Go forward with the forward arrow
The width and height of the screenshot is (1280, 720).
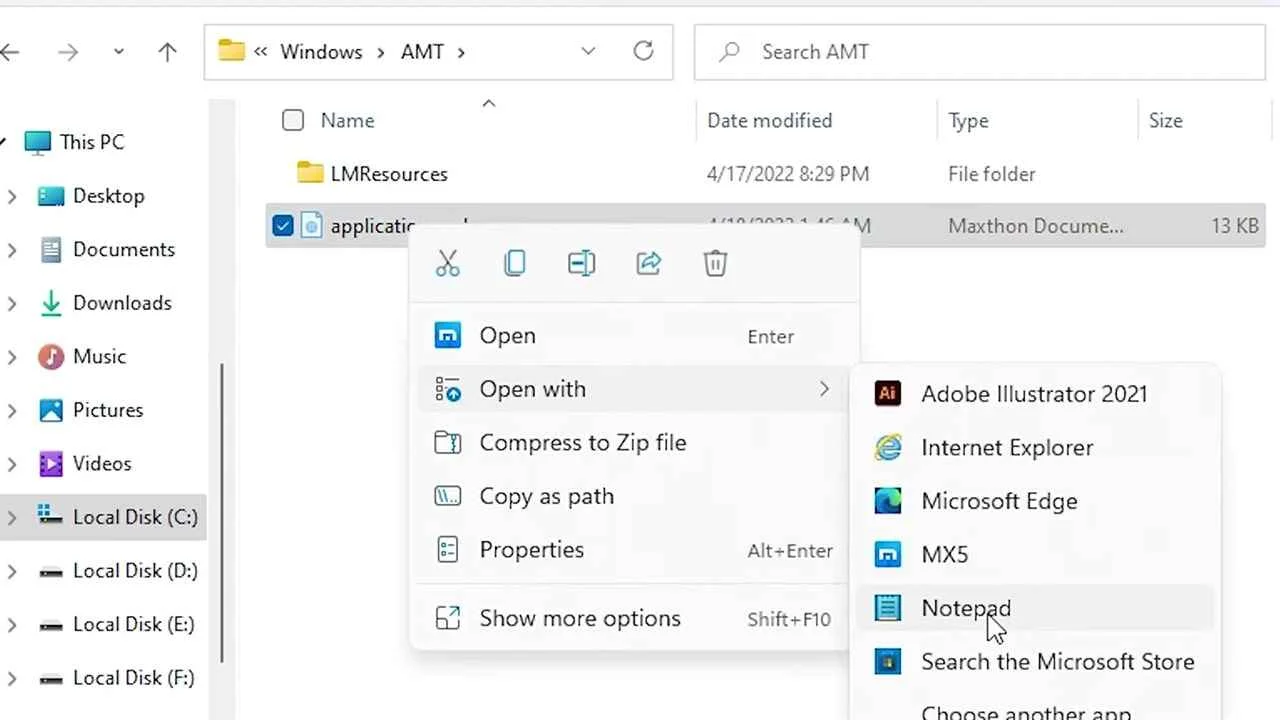click(x=68, y=52)
